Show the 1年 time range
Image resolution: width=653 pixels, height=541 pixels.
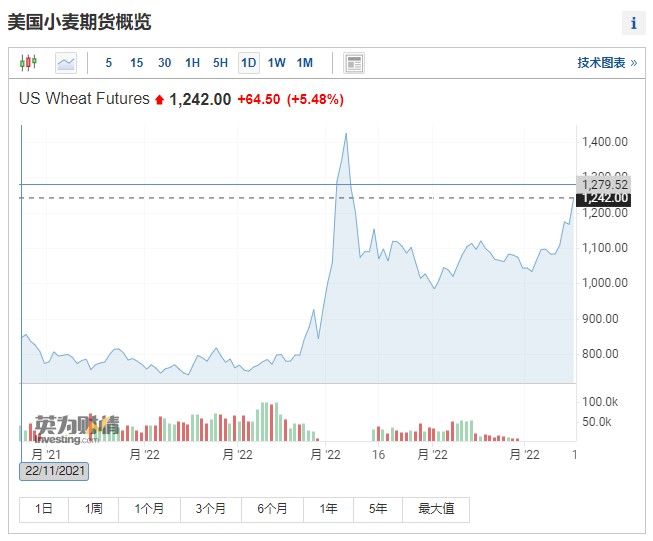click(328, 509)
